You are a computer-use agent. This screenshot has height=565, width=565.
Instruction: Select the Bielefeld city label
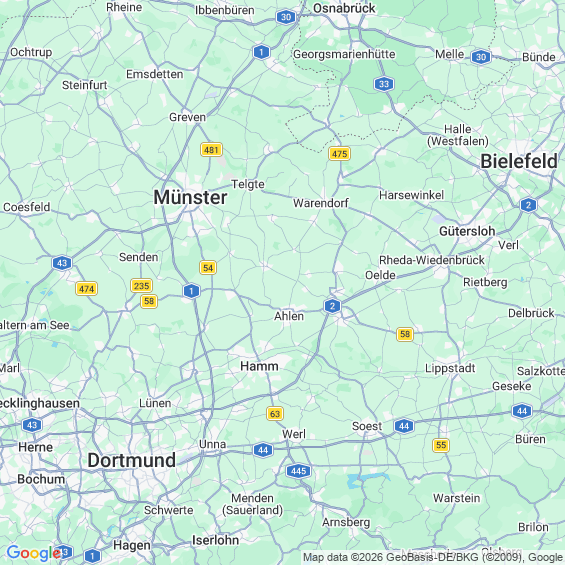(519, 161)
